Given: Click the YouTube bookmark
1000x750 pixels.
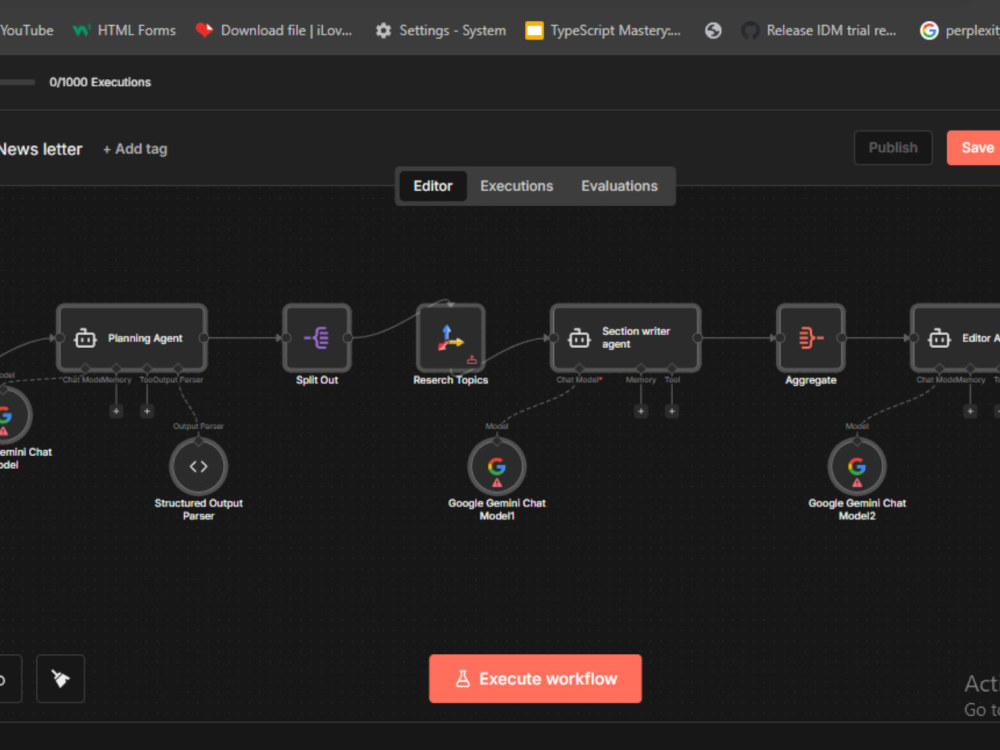Looking at the screenshot, I should point(27,31).
